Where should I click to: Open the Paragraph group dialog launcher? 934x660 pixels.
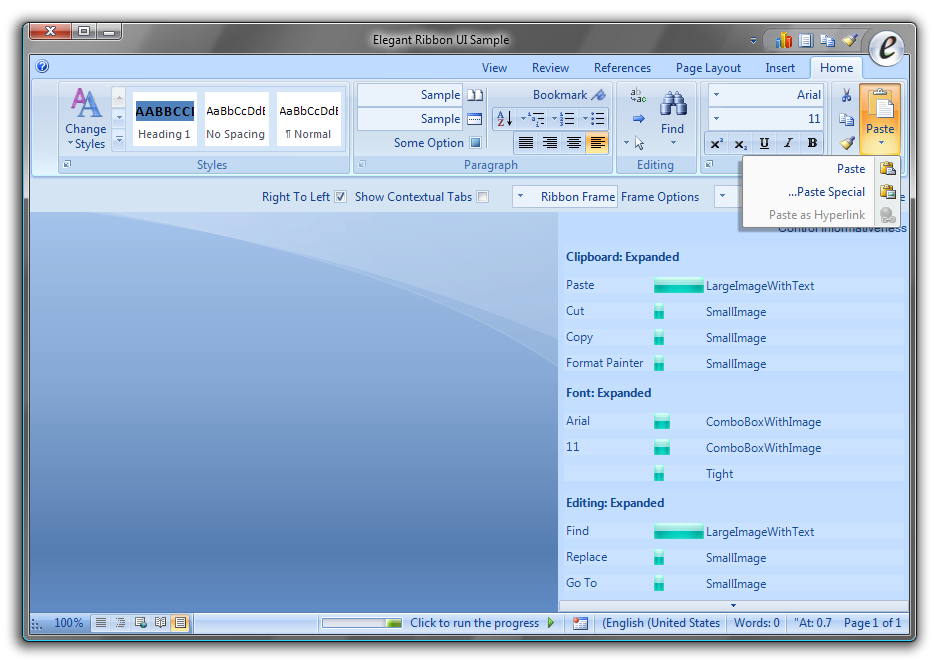click(x=362, y=164)
